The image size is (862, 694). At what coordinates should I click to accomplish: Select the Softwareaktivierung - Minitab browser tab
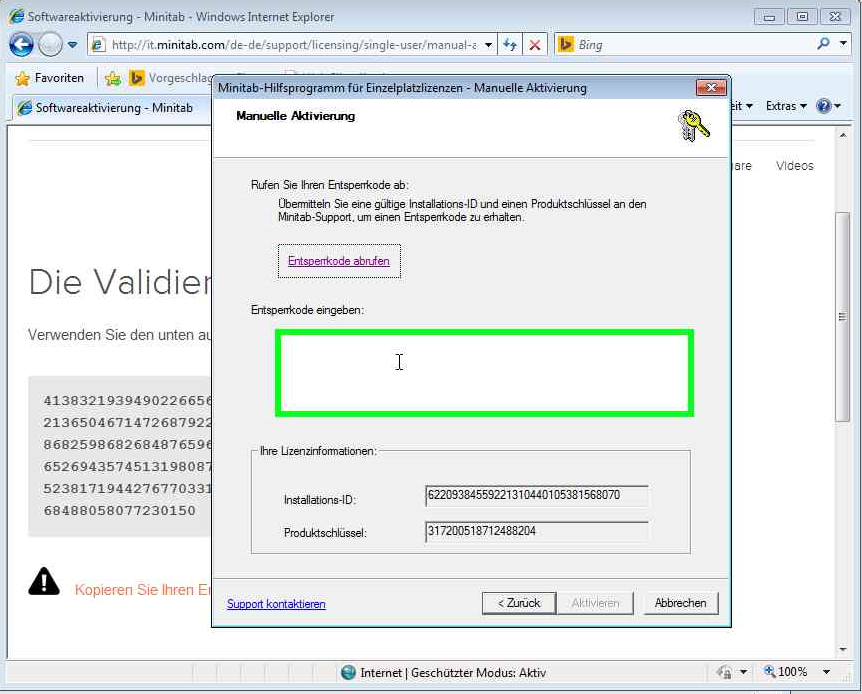pos(113,108)
